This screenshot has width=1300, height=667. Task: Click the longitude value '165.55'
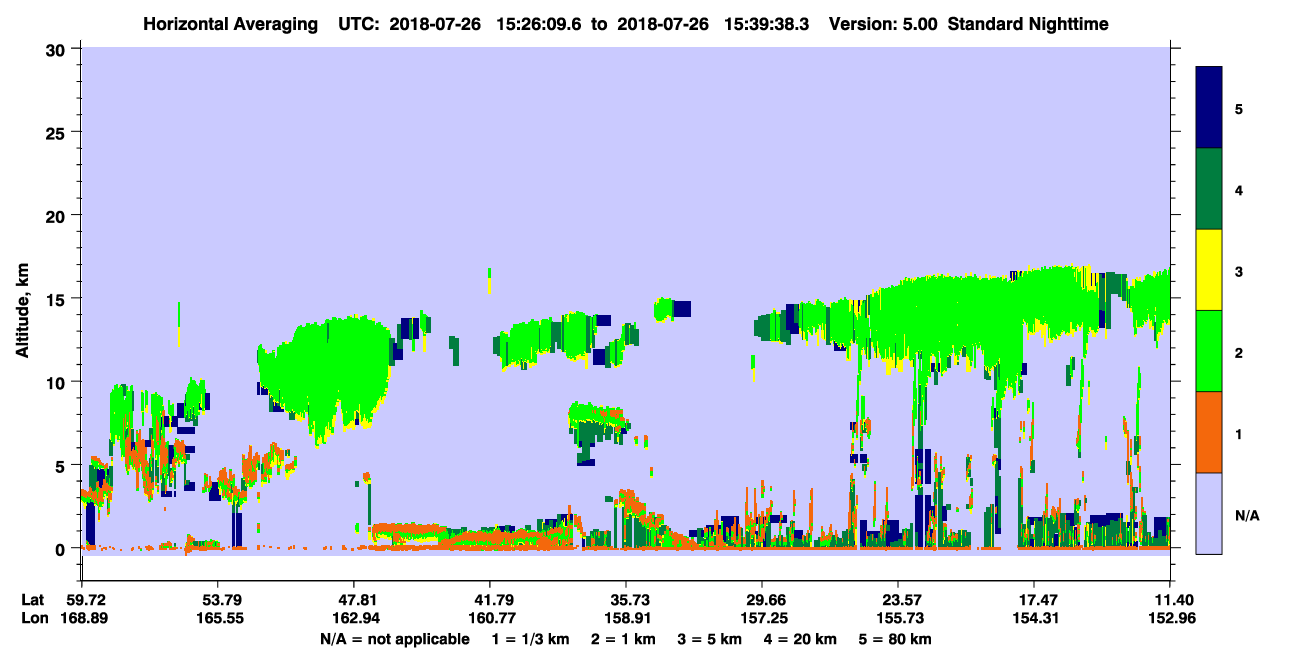pyautogui.click(x=218, y=619)
